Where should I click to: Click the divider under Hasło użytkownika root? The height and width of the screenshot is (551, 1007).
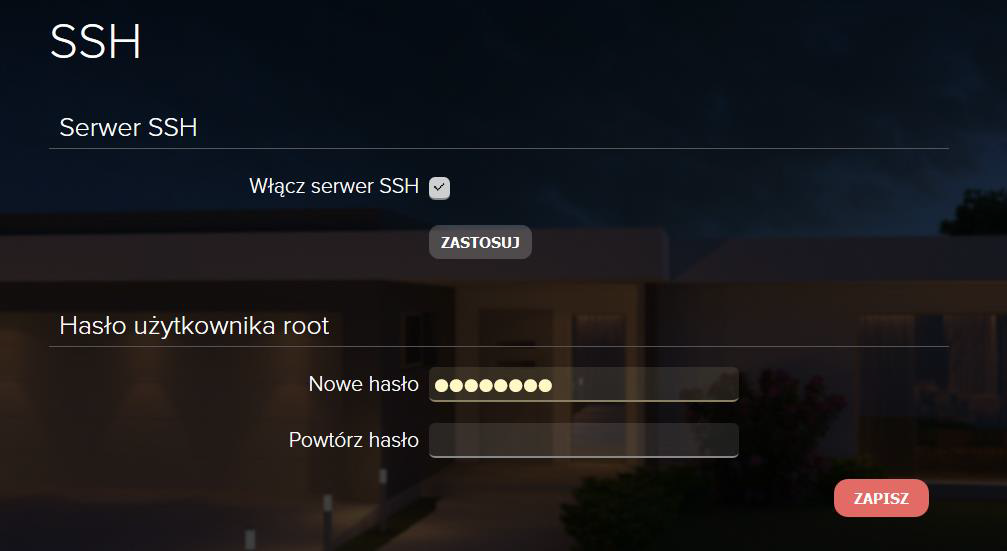coord(498,347)
